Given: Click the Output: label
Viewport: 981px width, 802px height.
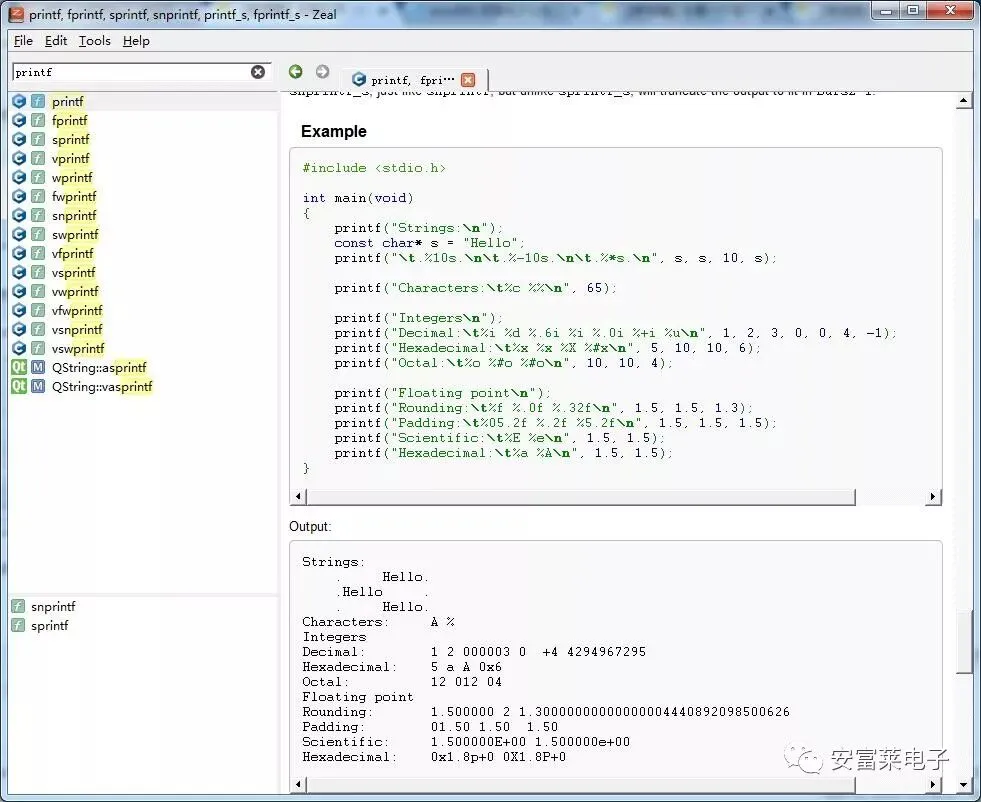Looking at the screenshot, I should coord(310,527).
